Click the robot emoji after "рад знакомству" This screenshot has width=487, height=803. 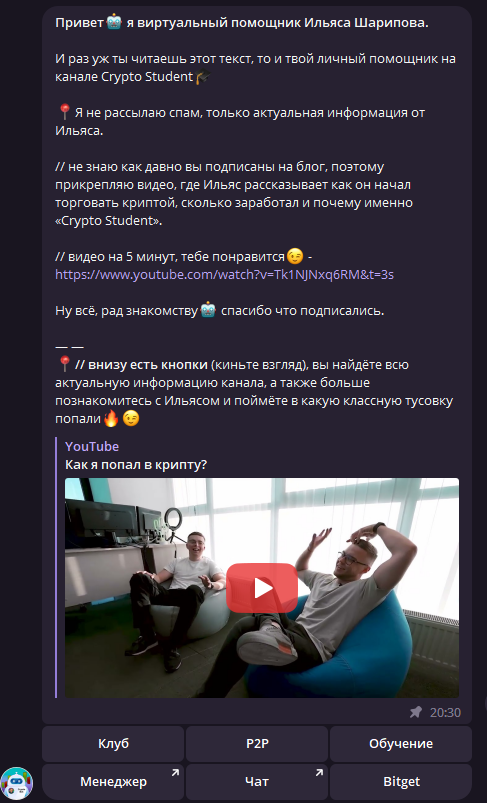coord(208,310)
